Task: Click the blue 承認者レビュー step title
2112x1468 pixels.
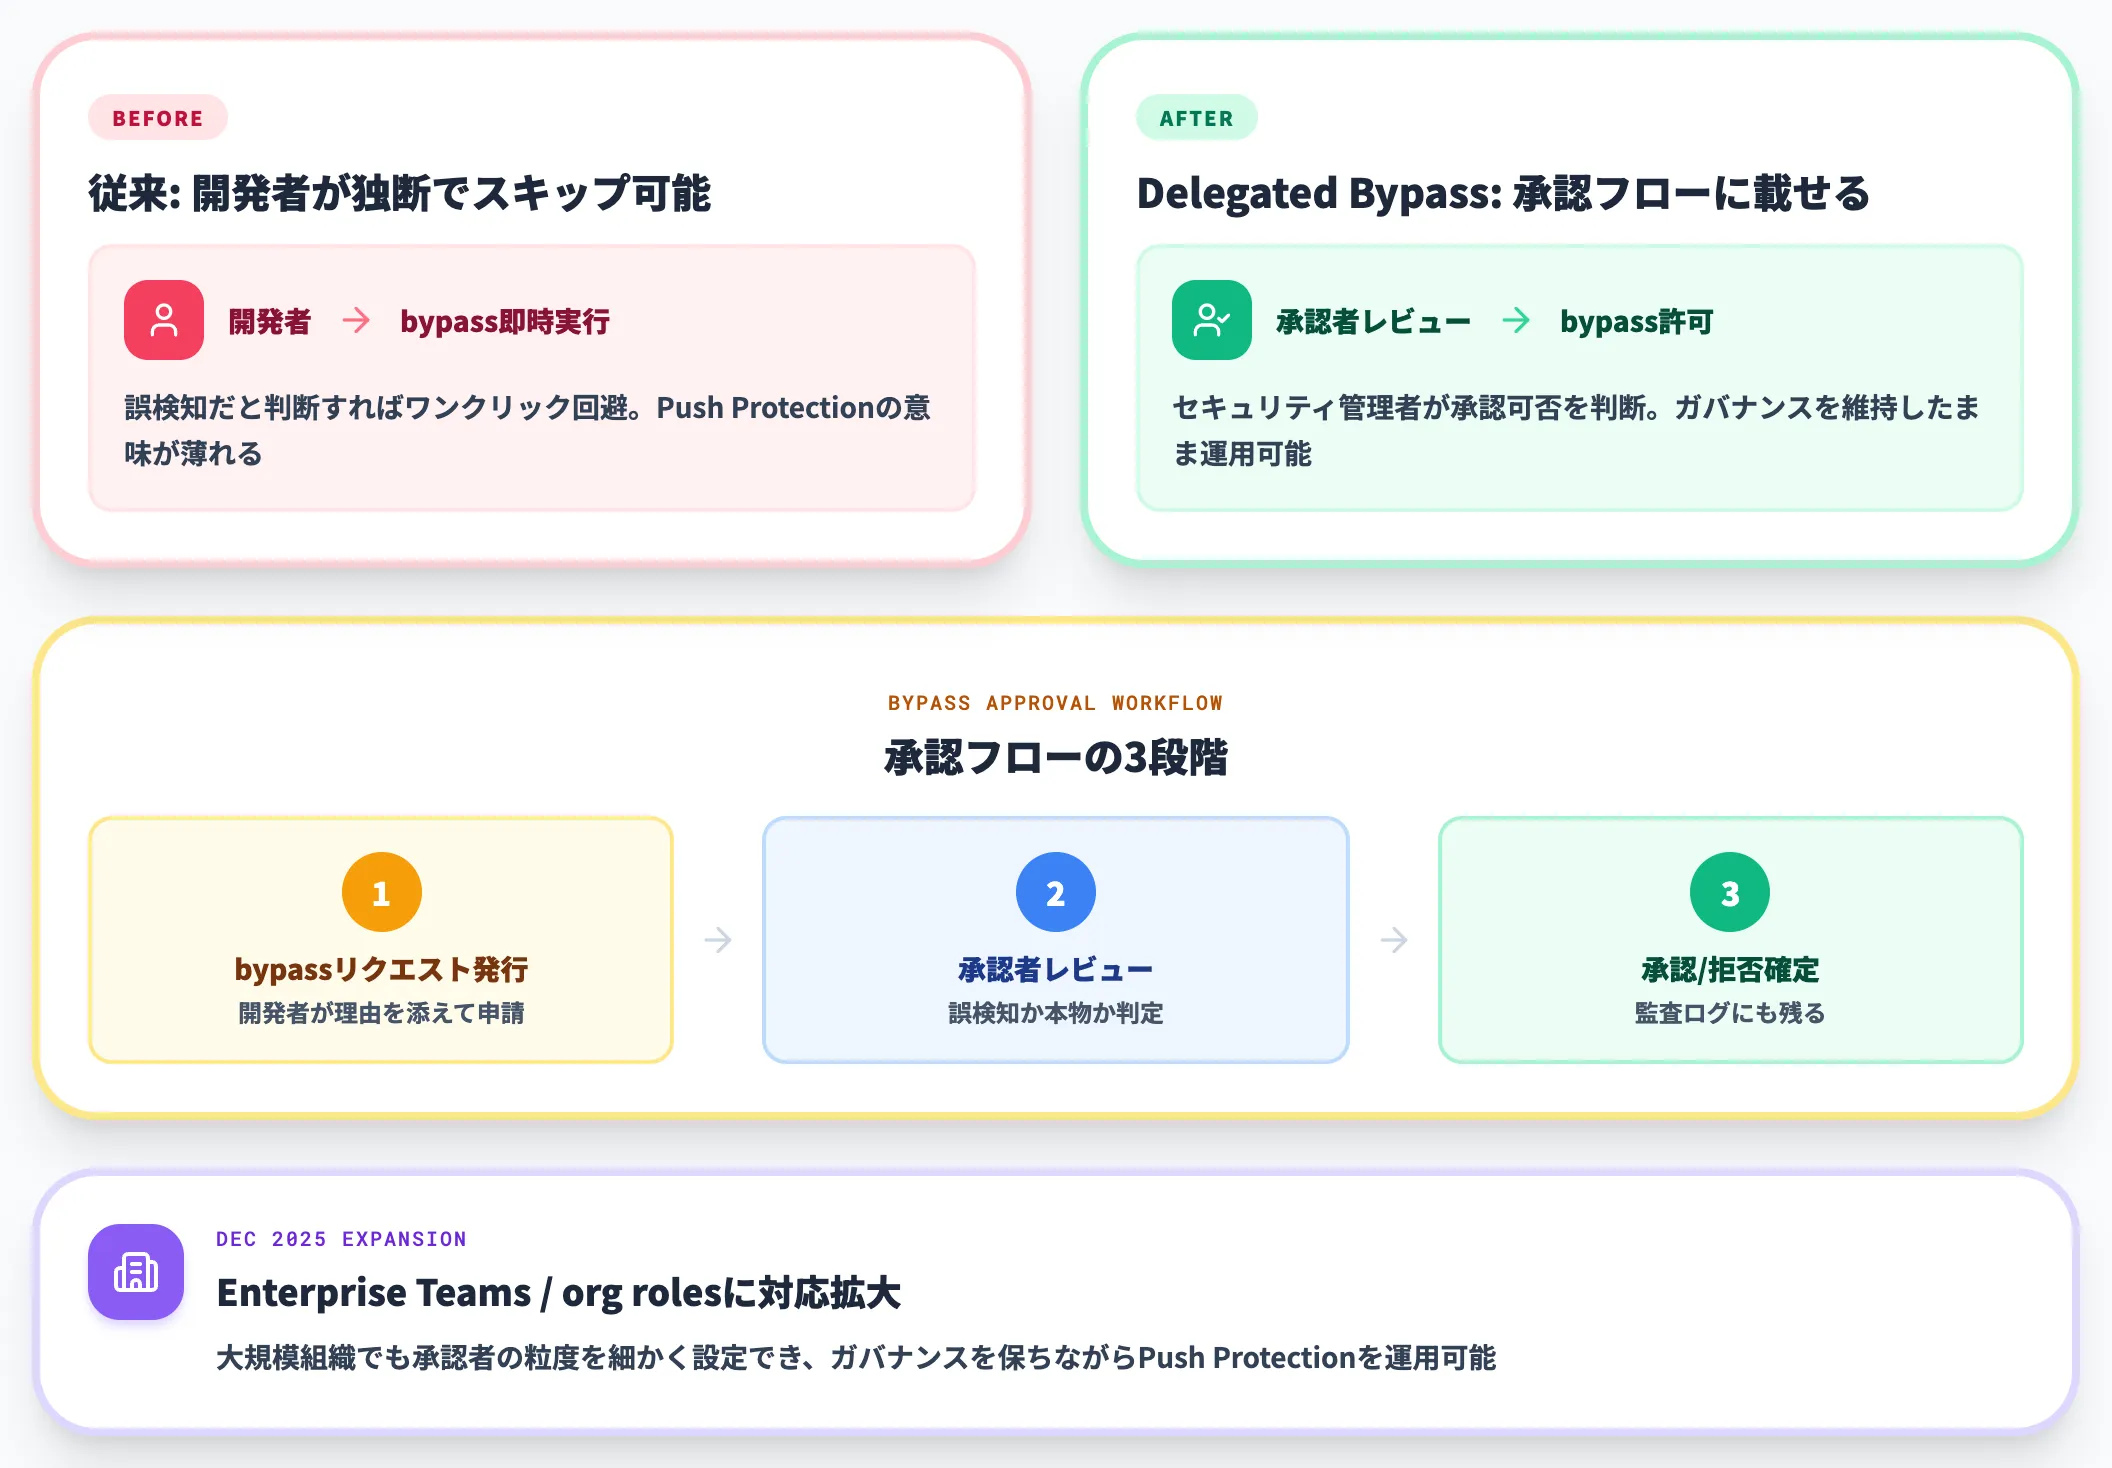Action: coord(1056,969)
